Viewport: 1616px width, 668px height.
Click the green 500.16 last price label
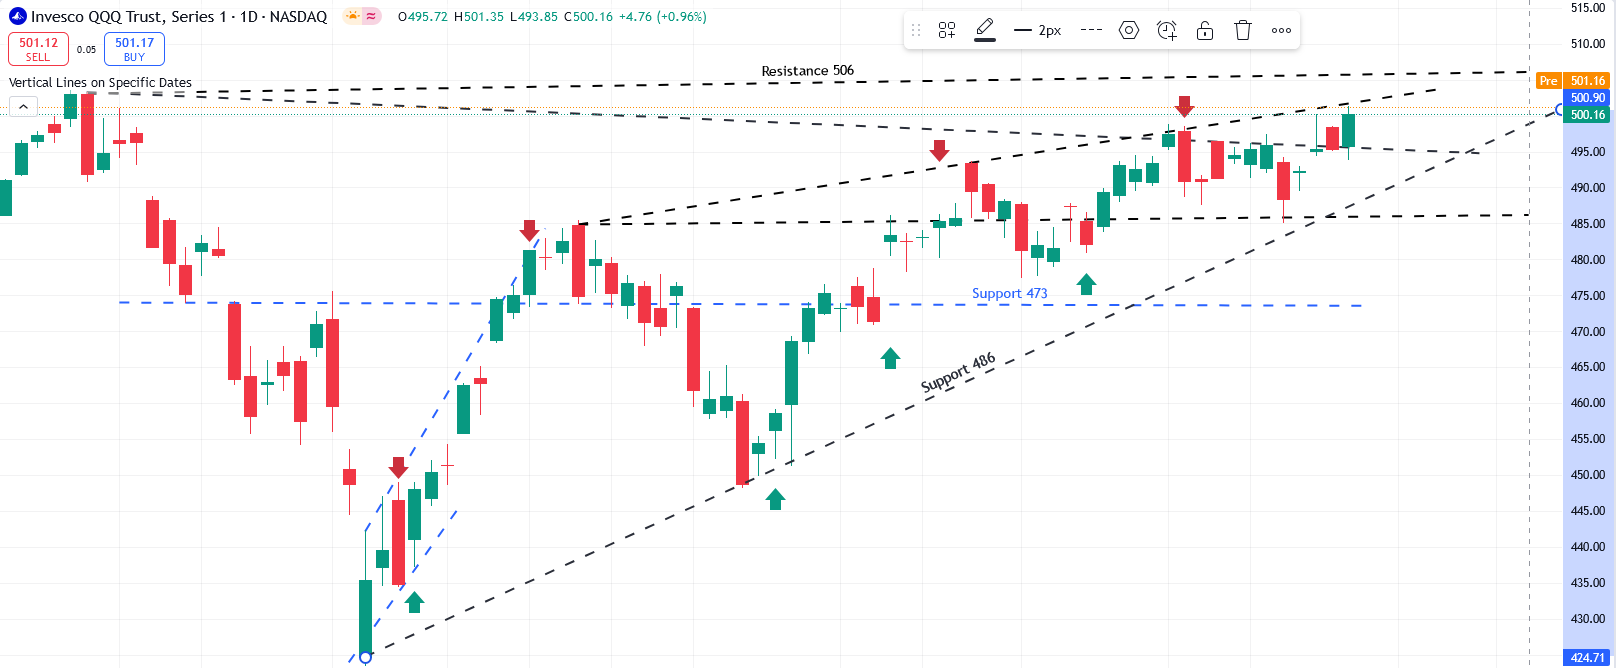(x=1587, y=115)
